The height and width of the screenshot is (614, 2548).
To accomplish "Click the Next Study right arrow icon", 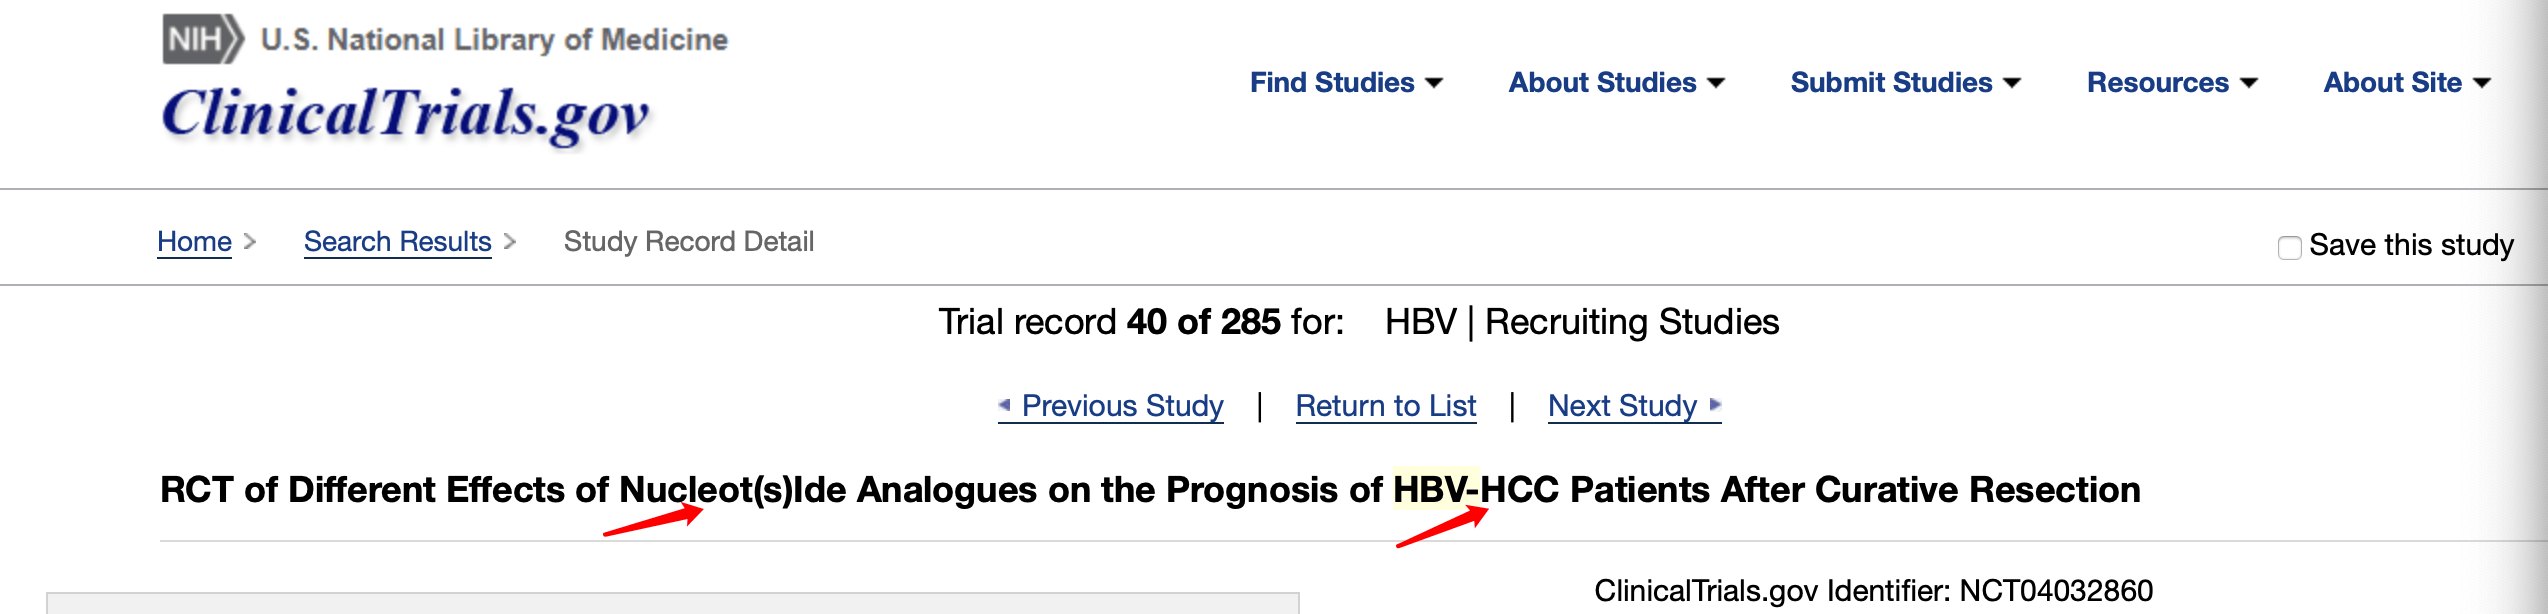I will click(x=1715, y=405).
